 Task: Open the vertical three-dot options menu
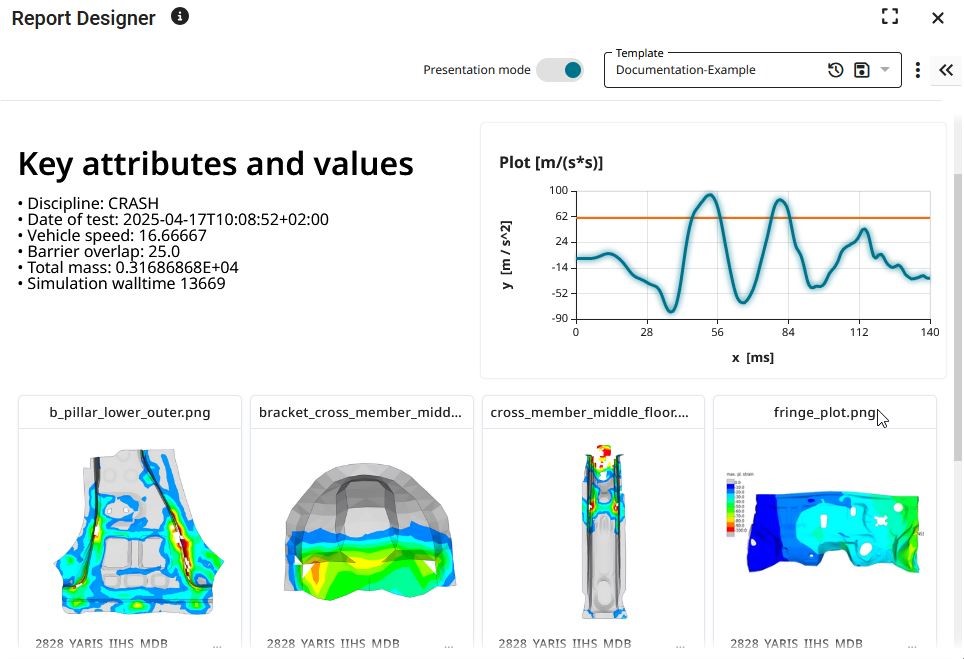pos(917,70)
